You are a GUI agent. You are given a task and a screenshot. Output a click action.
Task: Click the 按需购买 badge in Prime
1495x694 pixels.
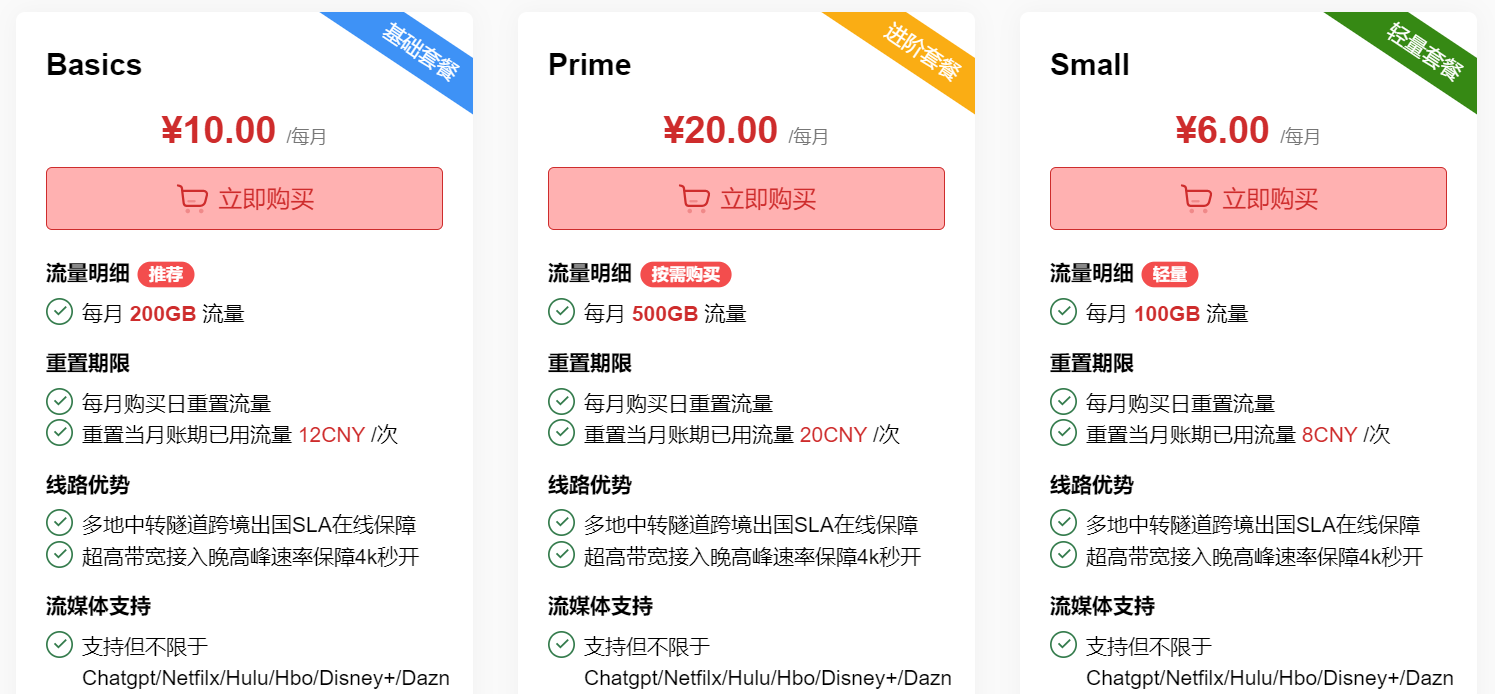pyautogui.click(x=686, y=274)
